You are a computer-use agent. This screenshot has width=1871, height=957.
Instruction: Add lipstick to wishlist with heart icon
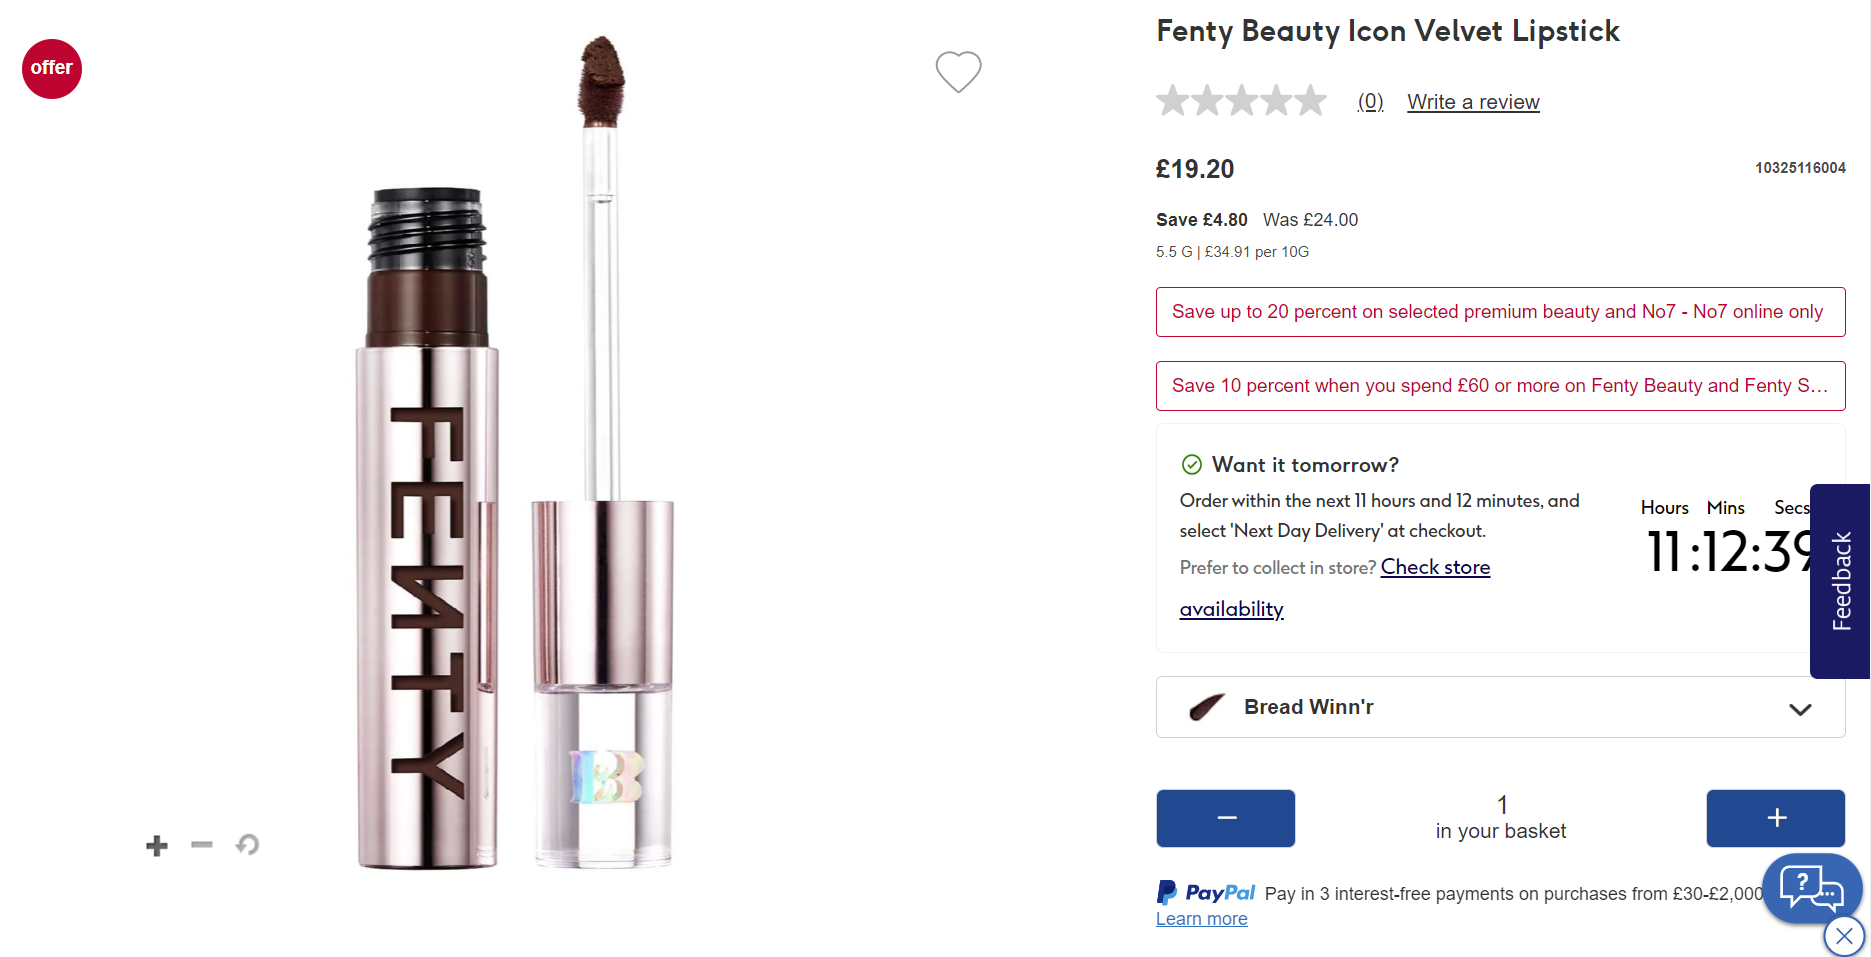coord(958,72)
